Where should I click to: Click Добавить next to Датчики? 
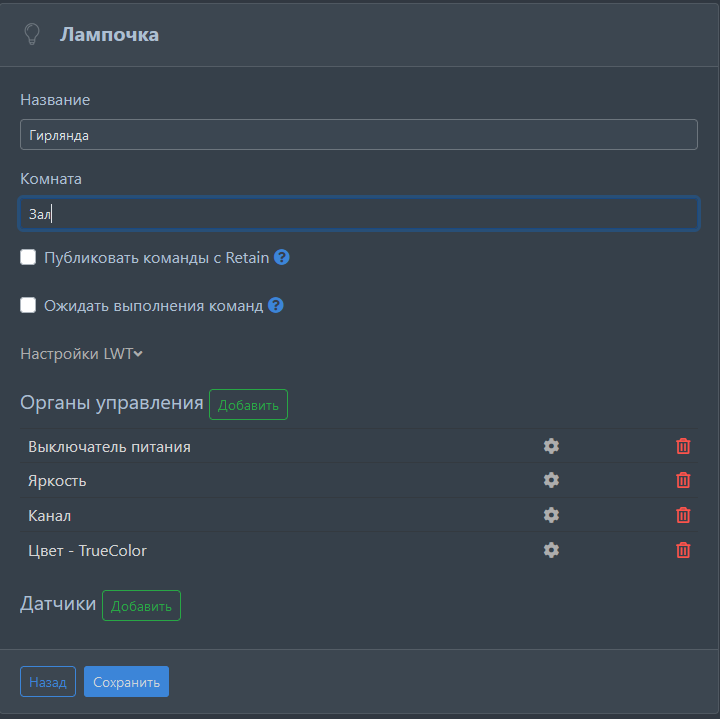coord(141,606)
